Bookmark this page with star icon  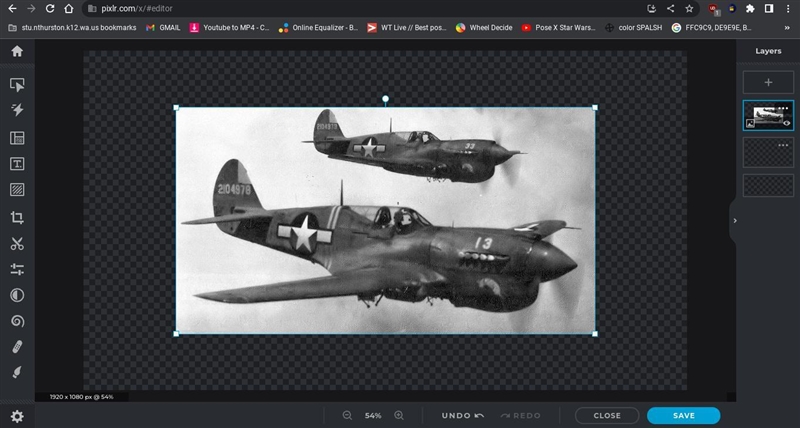point(689,9)
